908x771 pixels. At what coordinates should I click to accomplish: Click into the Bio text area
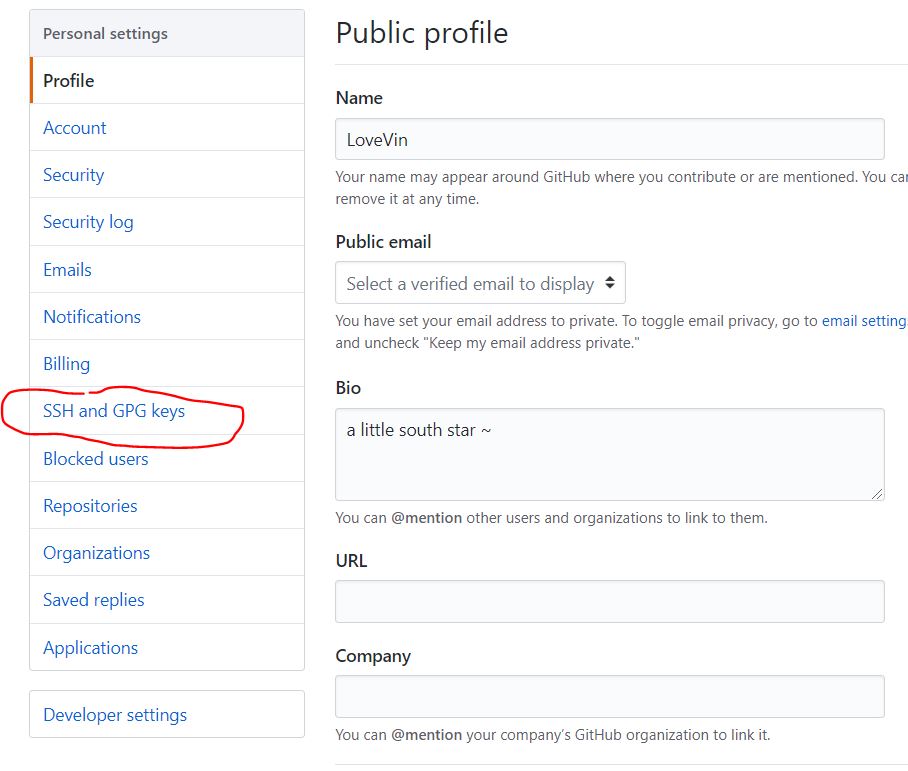point(609,454)
